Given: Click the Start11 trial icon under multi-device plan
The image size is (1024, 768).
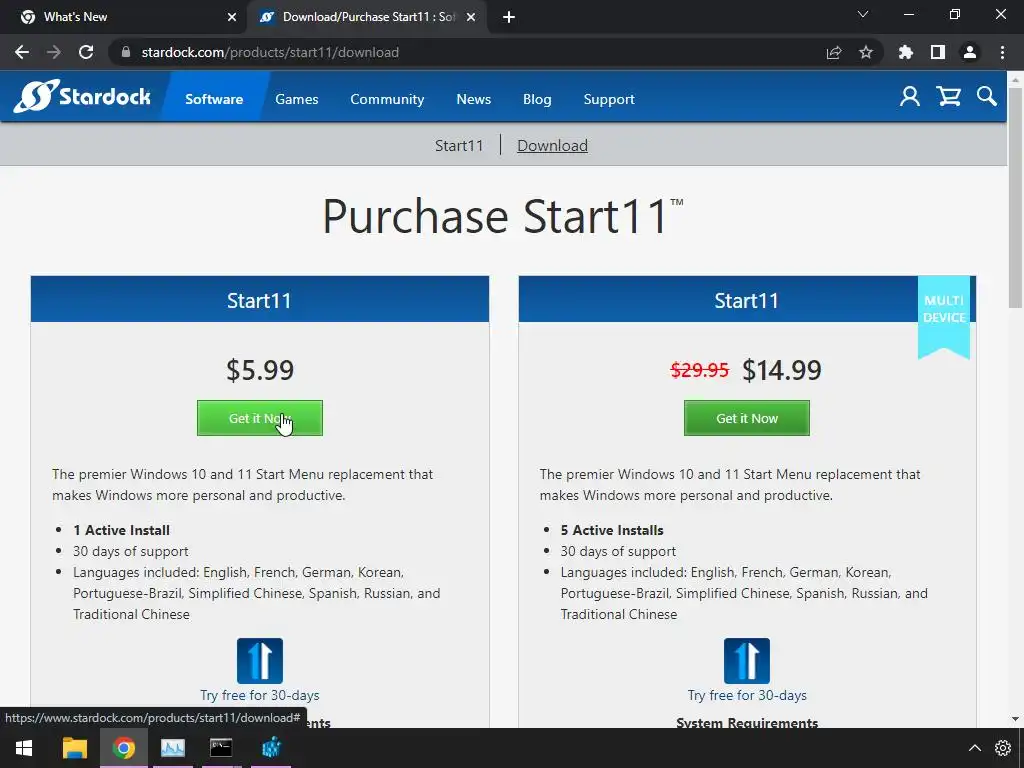Looking at the screenshot, I should click(747, 661).
